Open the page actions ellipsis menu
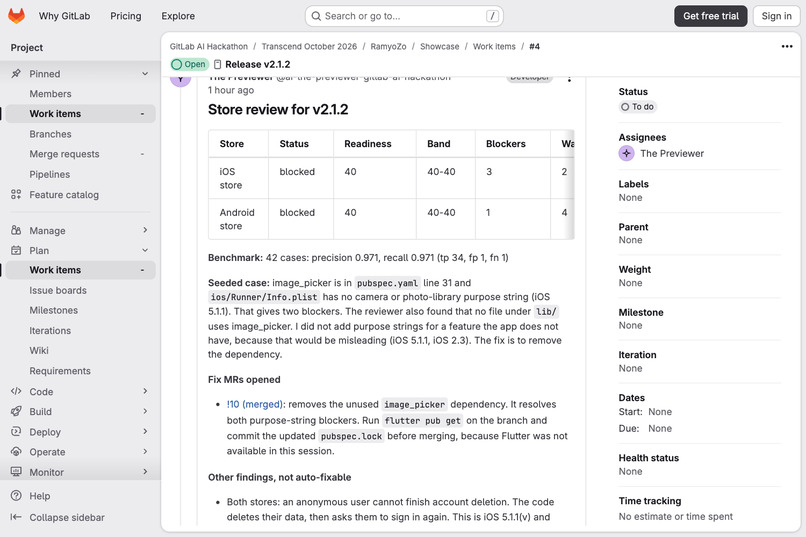 [786, 46]
